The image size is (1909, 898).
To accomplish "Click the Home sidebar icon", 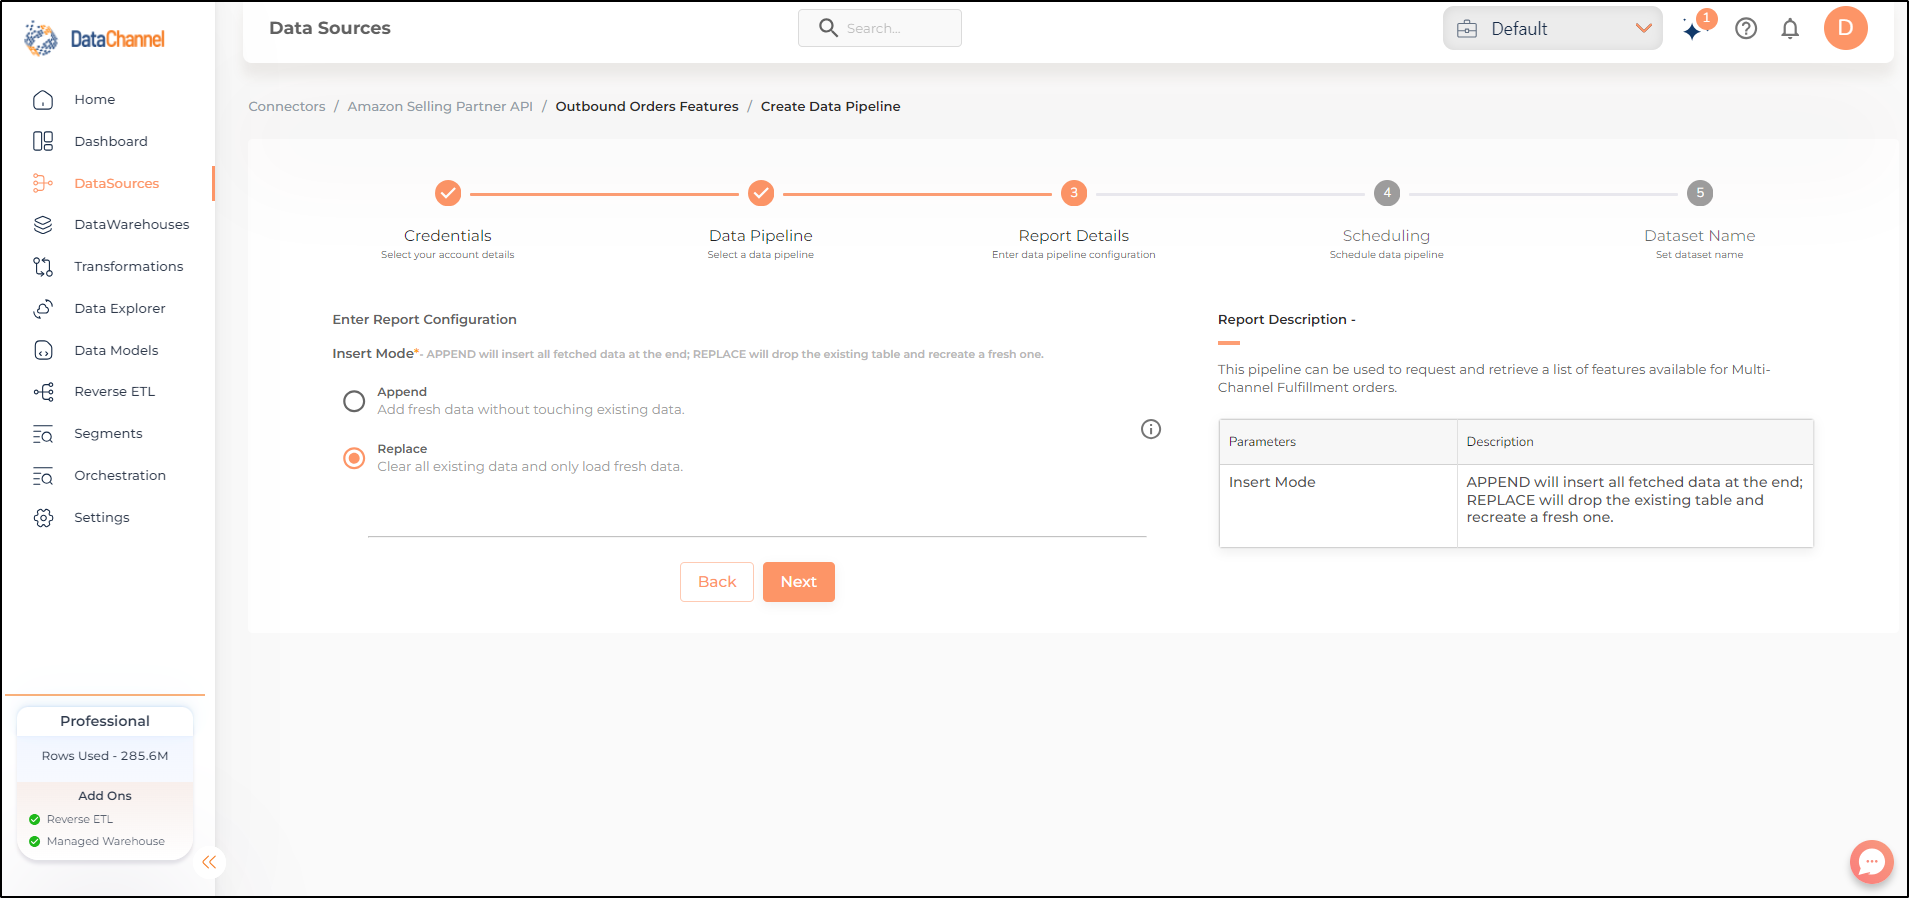I will click(x=43, y=100).
